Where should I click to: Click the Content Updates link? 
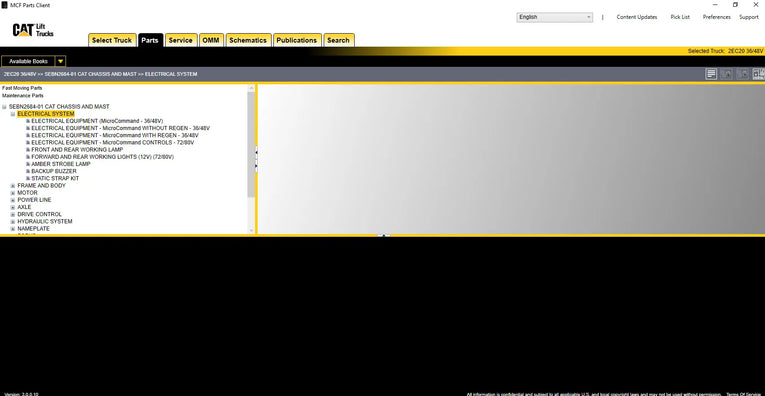pyautogui.click(x=637, y=17)
